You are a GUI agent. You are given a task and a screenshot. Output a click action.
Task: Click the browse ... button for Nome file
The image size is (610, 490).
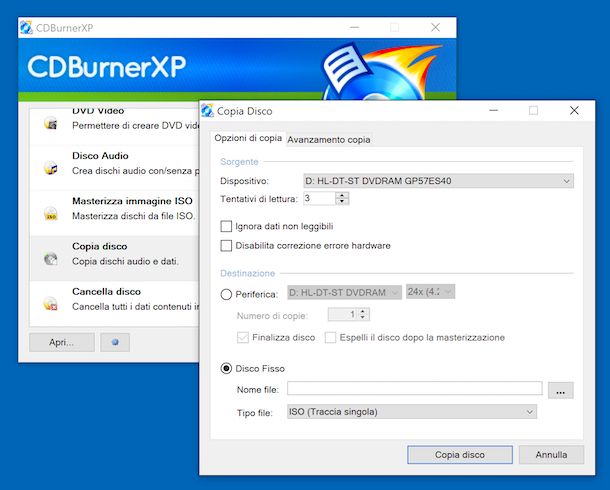pos(561,390)
